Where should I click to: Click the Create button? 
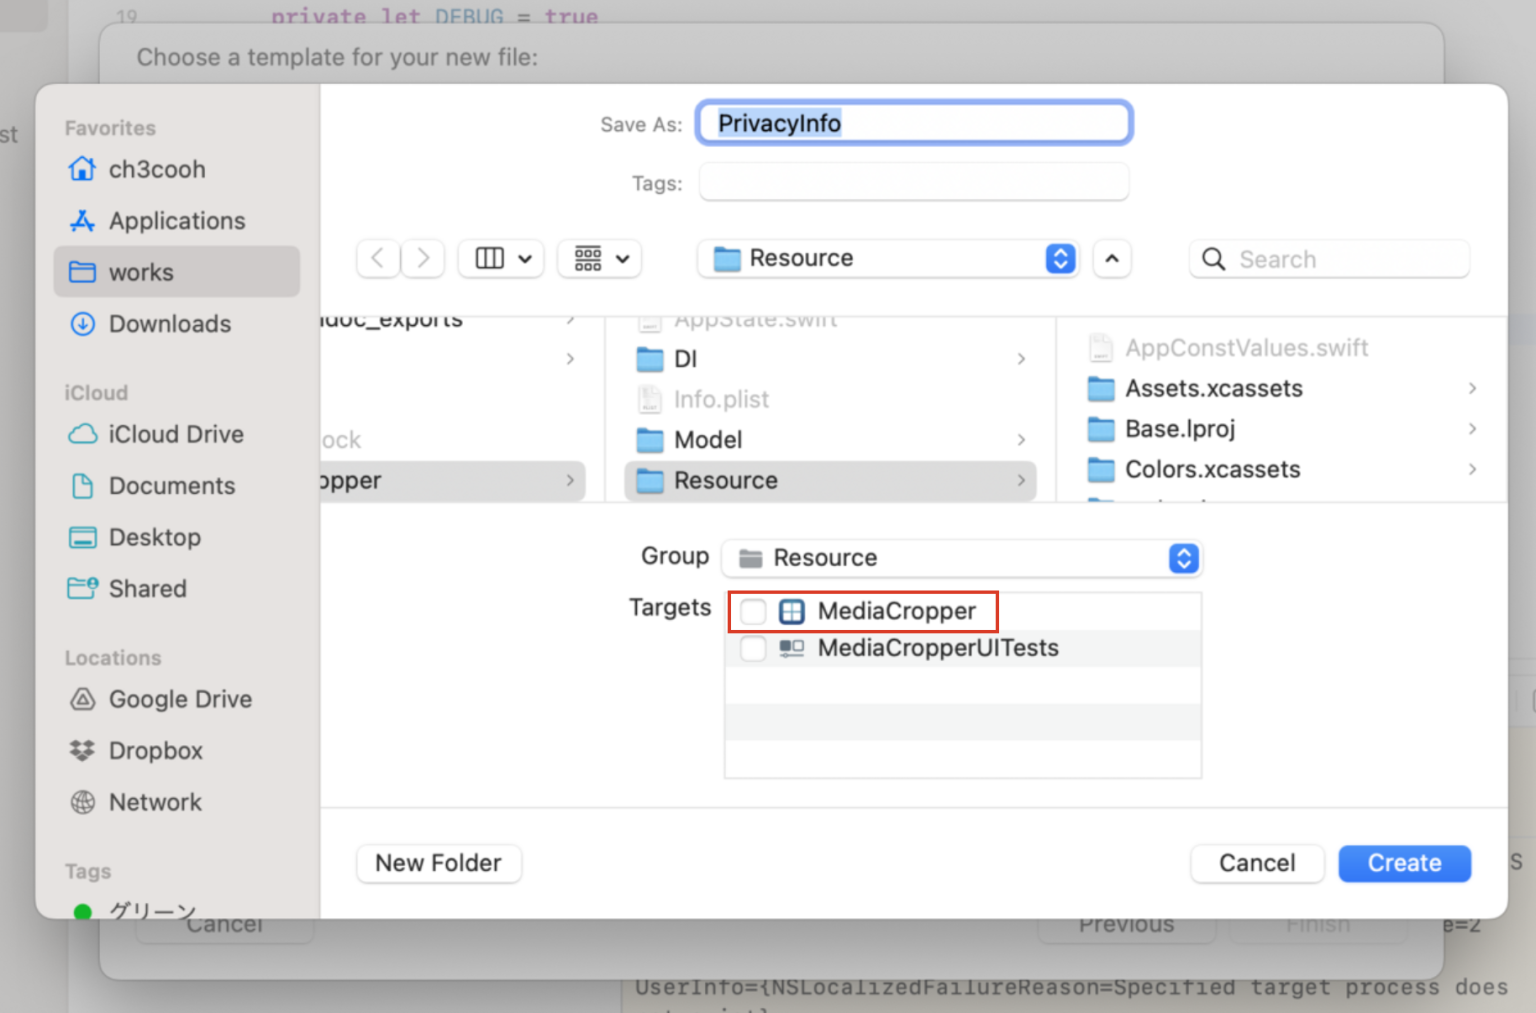point(1403,863)
